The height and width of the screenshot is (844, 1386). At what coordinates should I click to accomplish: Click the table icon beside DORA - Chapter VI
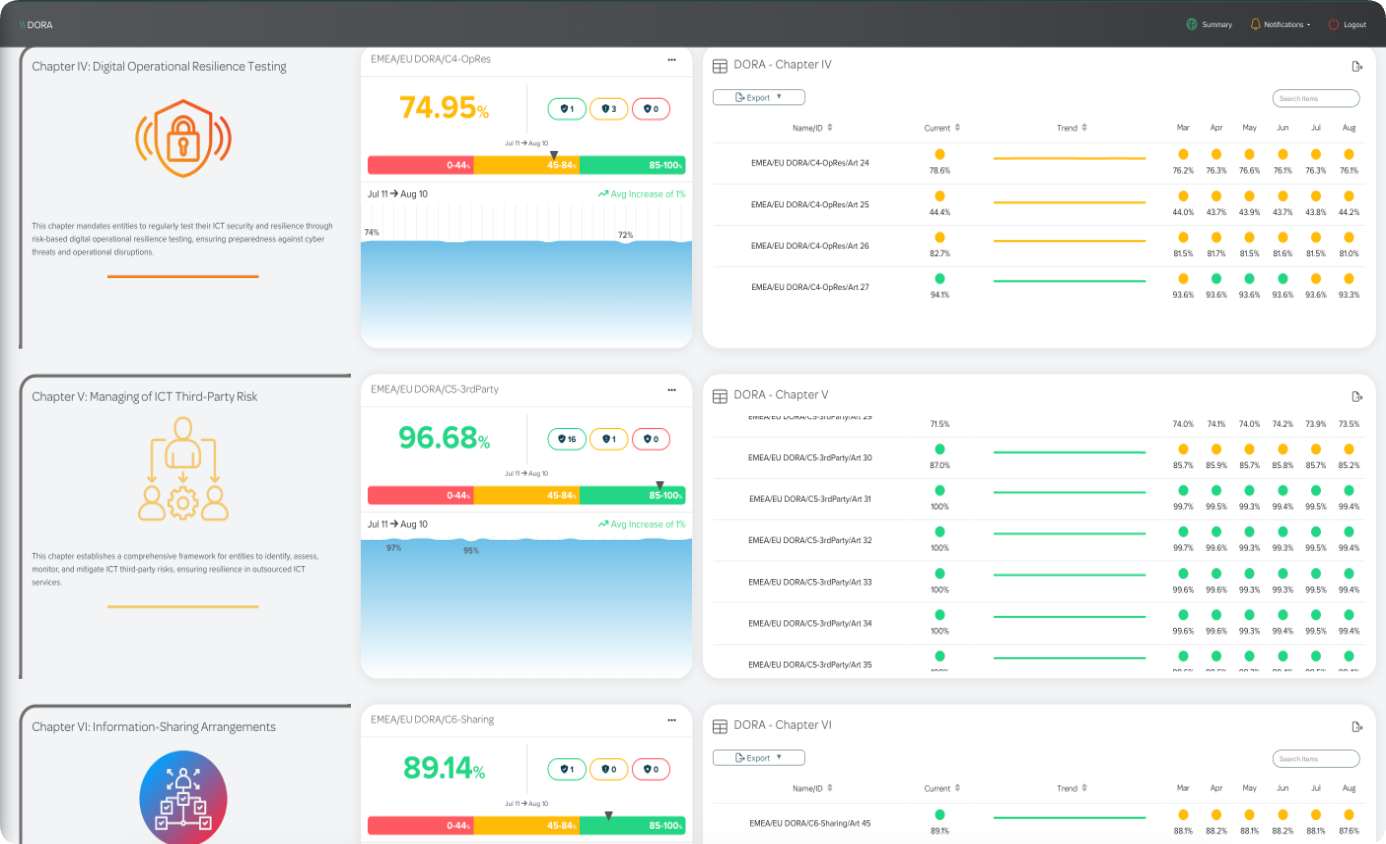[720, 726]
